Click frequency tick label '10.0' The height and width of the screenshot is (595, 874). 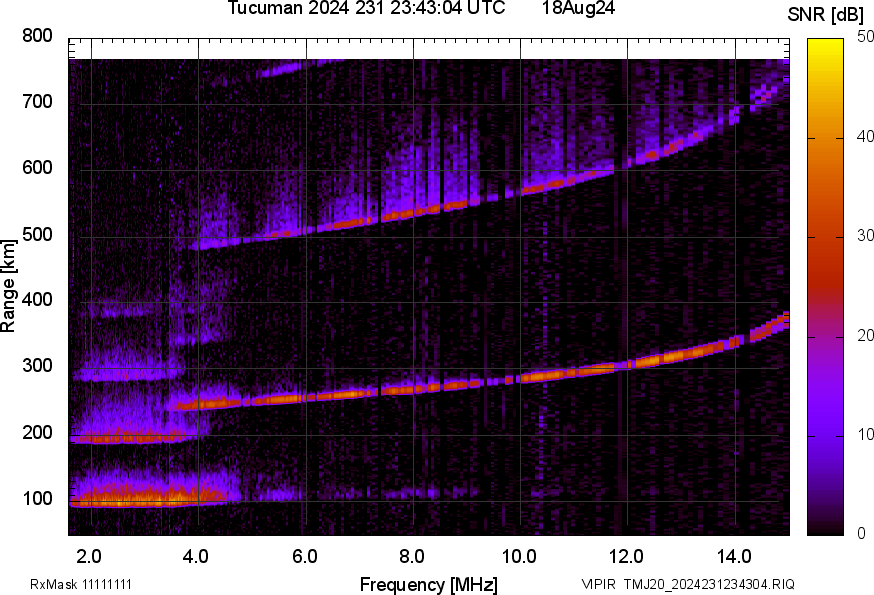(519, 557)
